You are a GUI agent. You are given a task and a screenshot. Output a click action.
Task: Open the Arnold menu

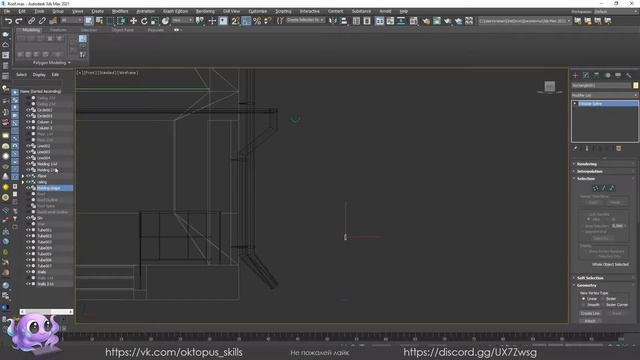(x=385, y=11)
